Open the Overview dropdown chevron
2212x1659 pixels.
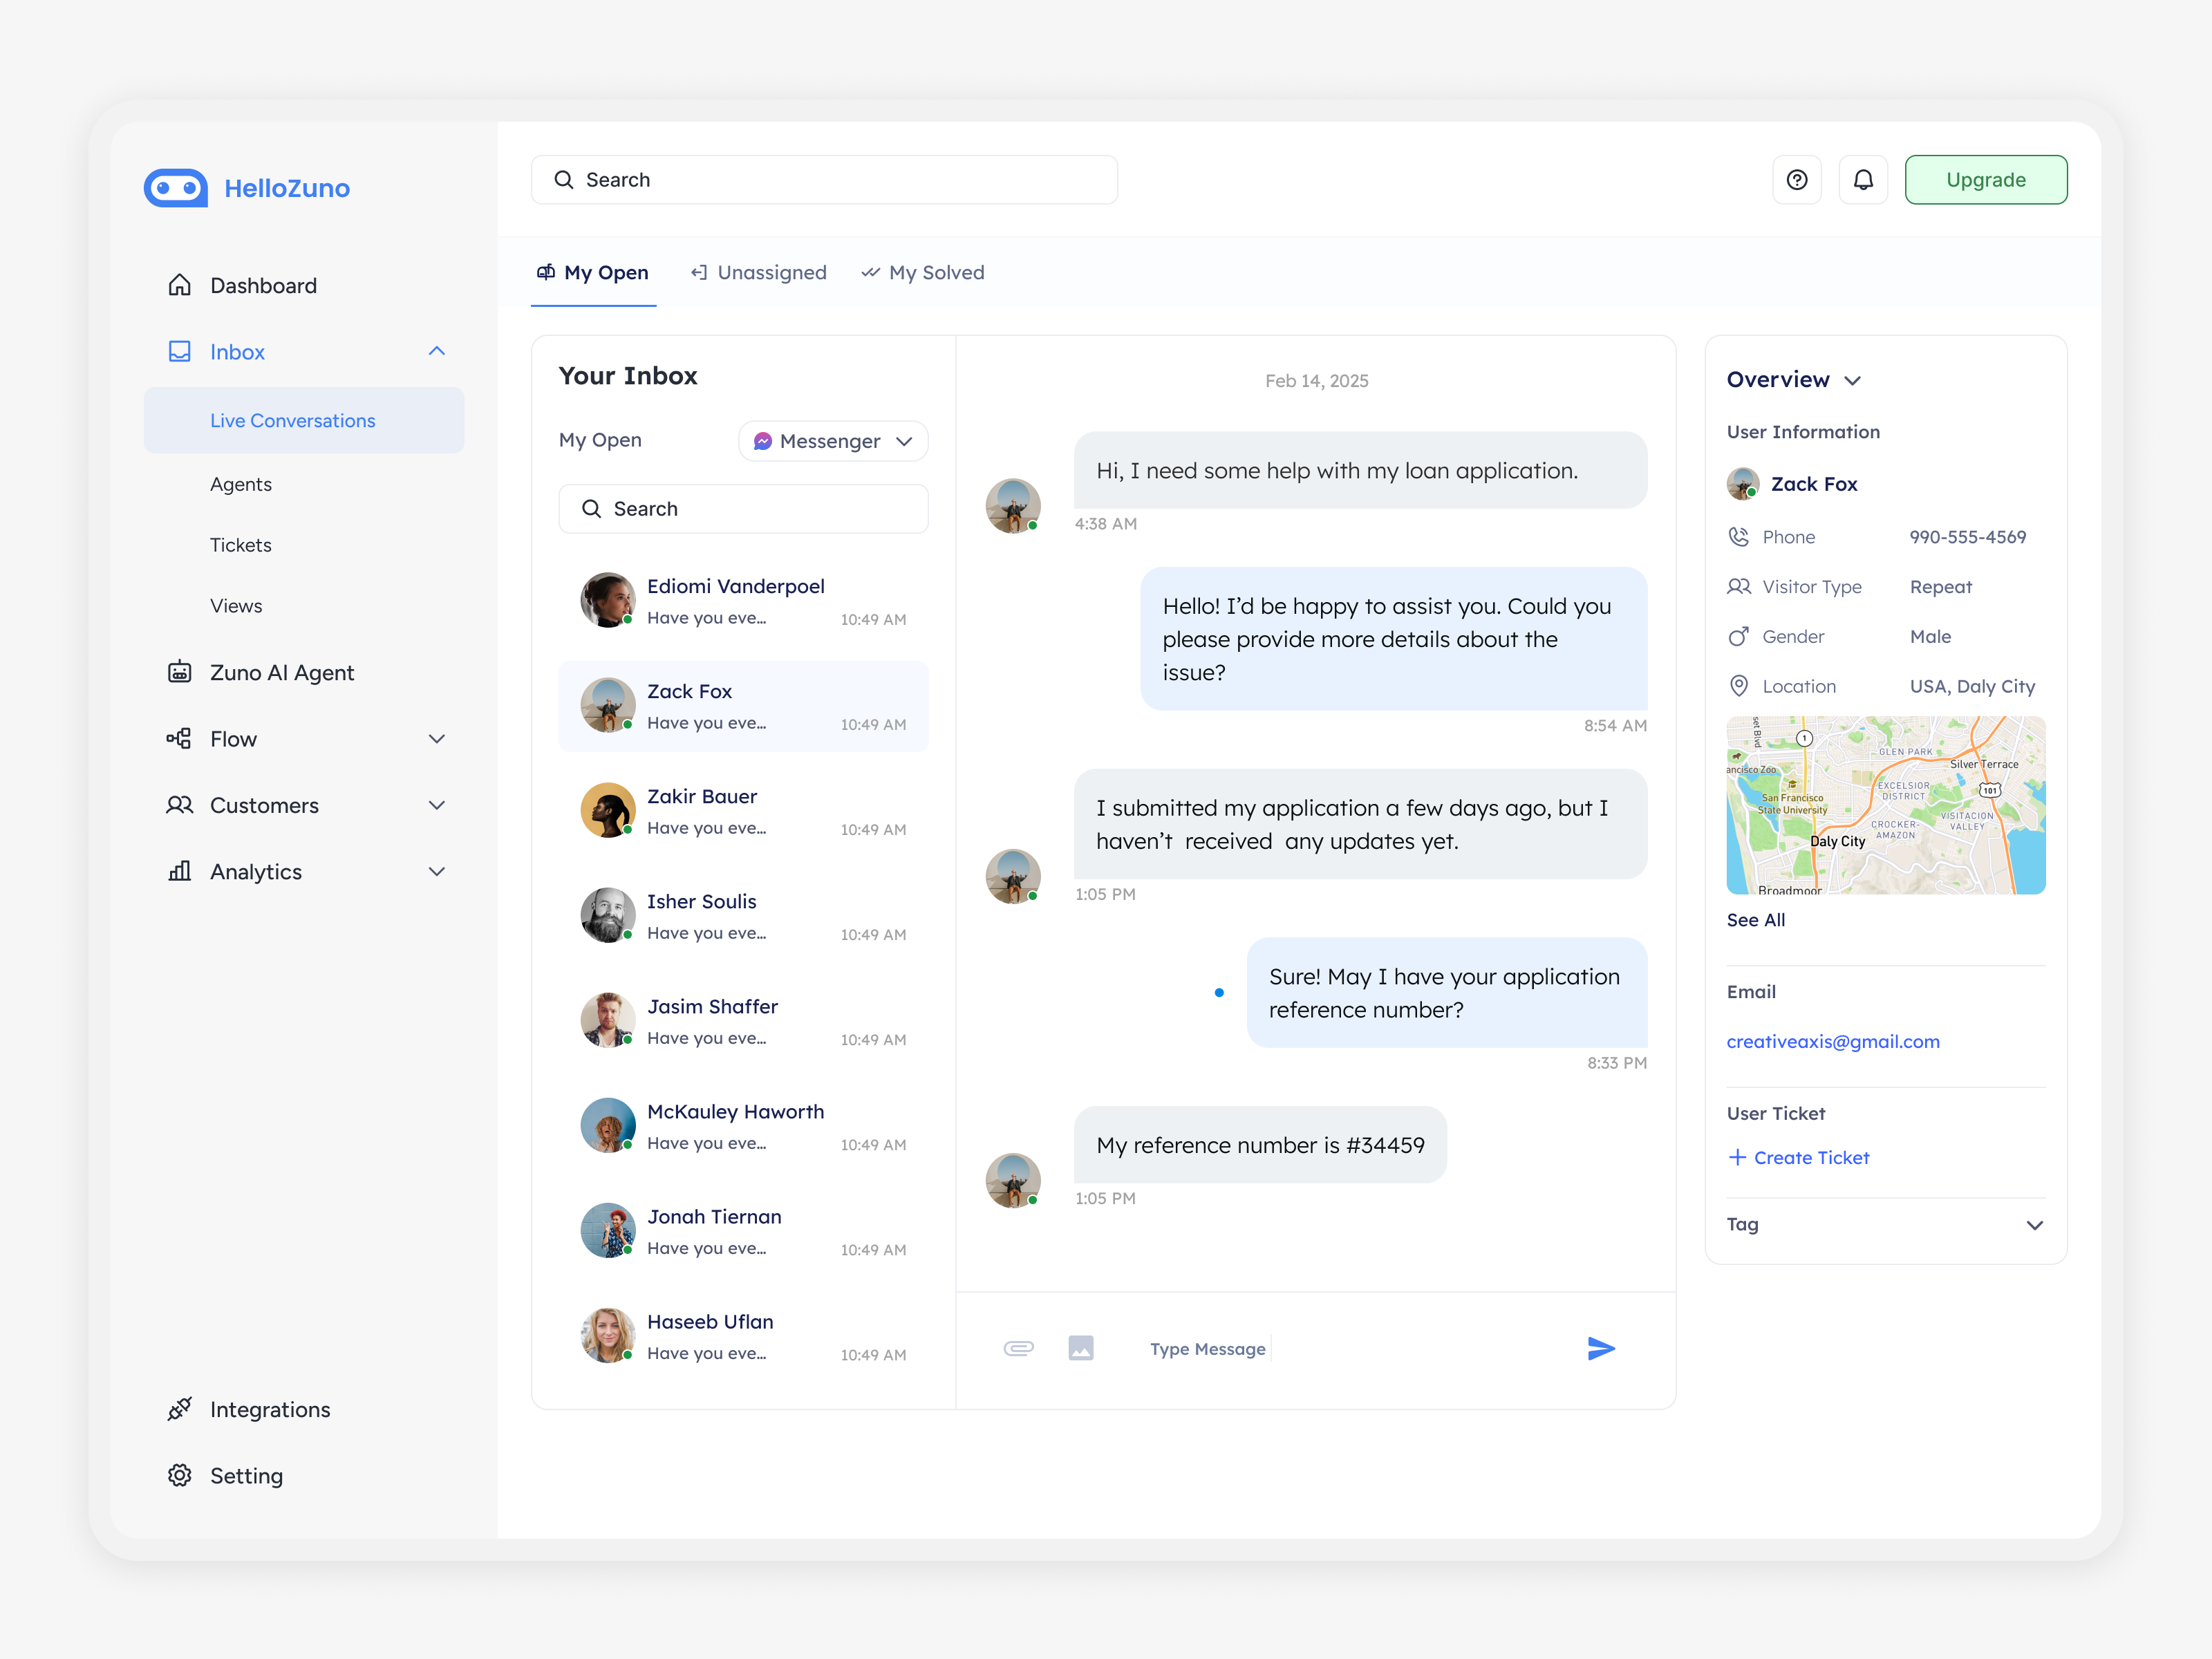[1852, 380]
